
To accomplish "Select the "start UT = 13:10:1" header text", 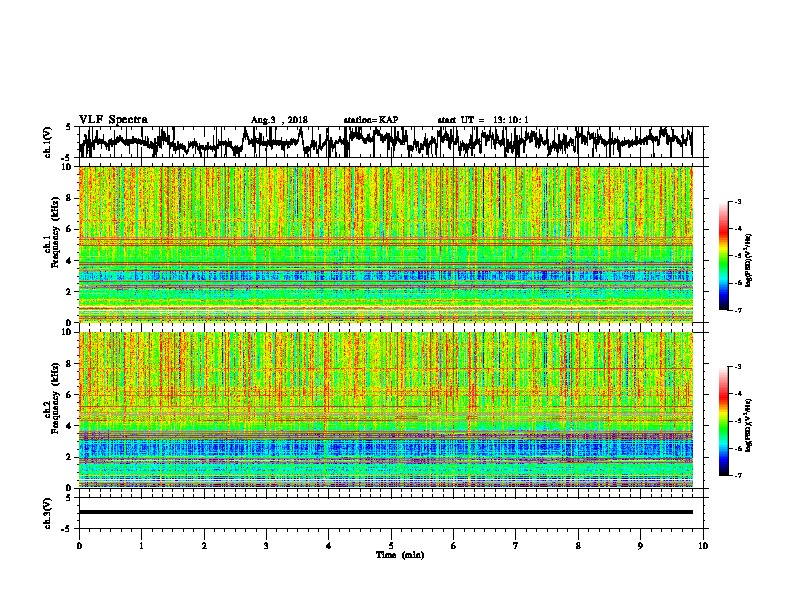I will pyautogui.click(x=483, y=120).
